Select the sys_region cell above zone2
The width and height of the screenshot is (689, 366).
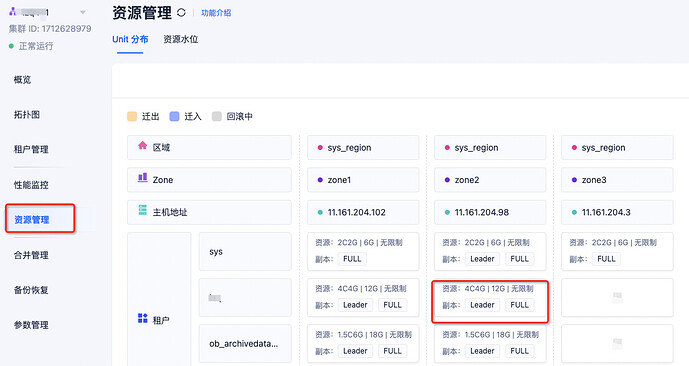coord(490,148)
